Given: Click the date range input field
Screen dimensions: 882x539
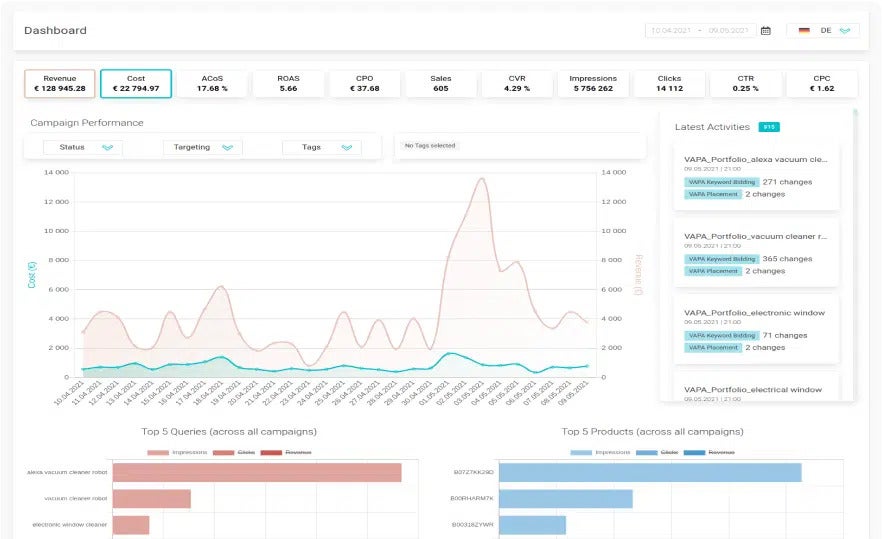Looking at the screenshot, I should coord(699,31).
